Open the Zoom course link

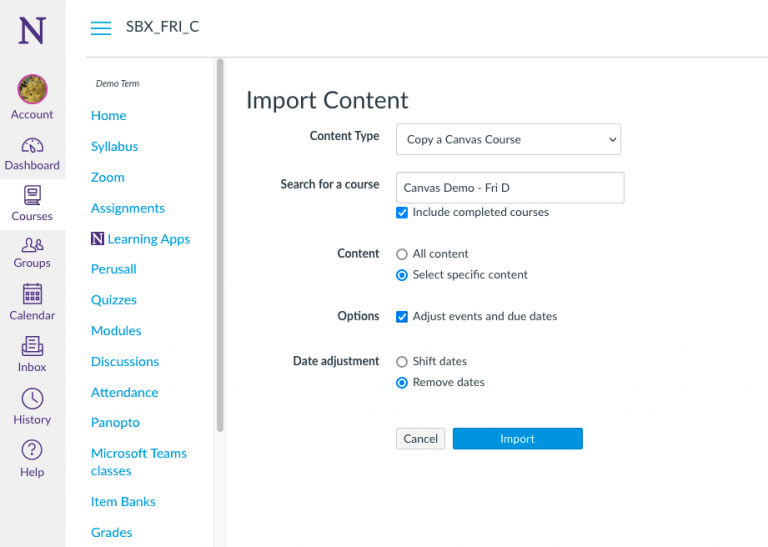pyautogui.click(x=108, y=177)
